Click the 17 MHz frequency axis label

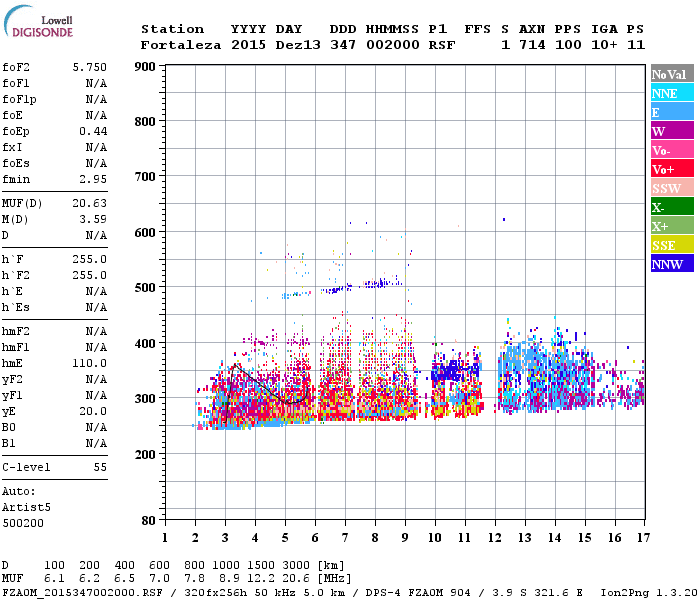tap(643, 538)
